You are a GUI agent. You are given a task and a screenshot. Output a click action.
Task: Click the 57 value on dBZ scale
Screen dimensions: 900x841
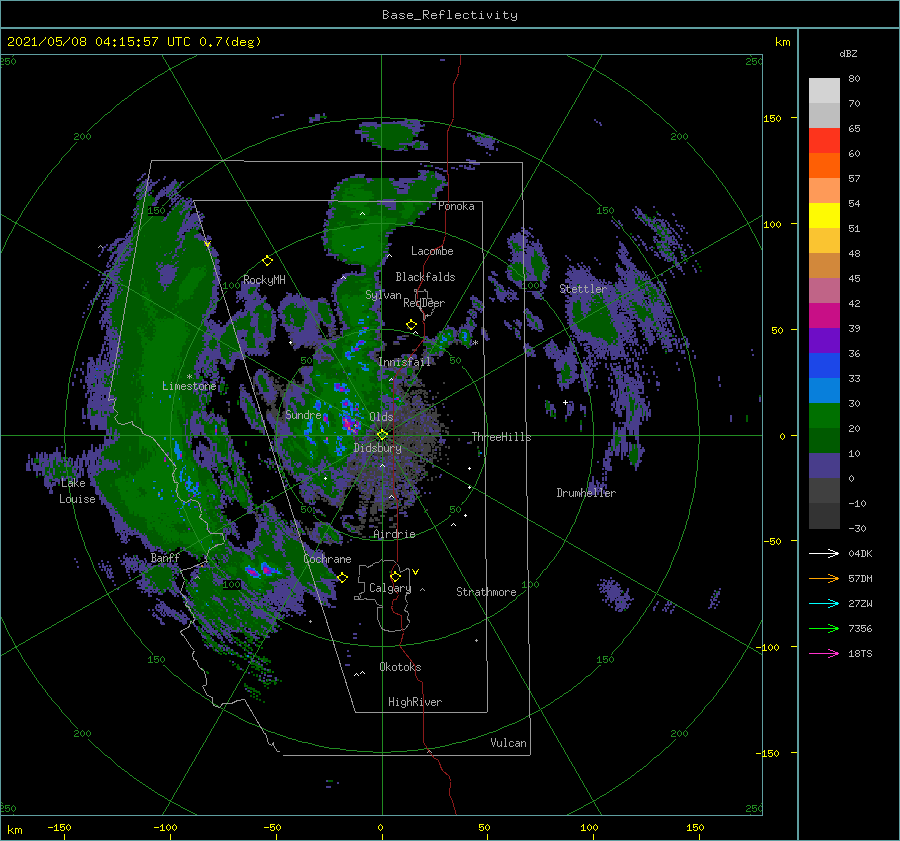coord(854,179)
